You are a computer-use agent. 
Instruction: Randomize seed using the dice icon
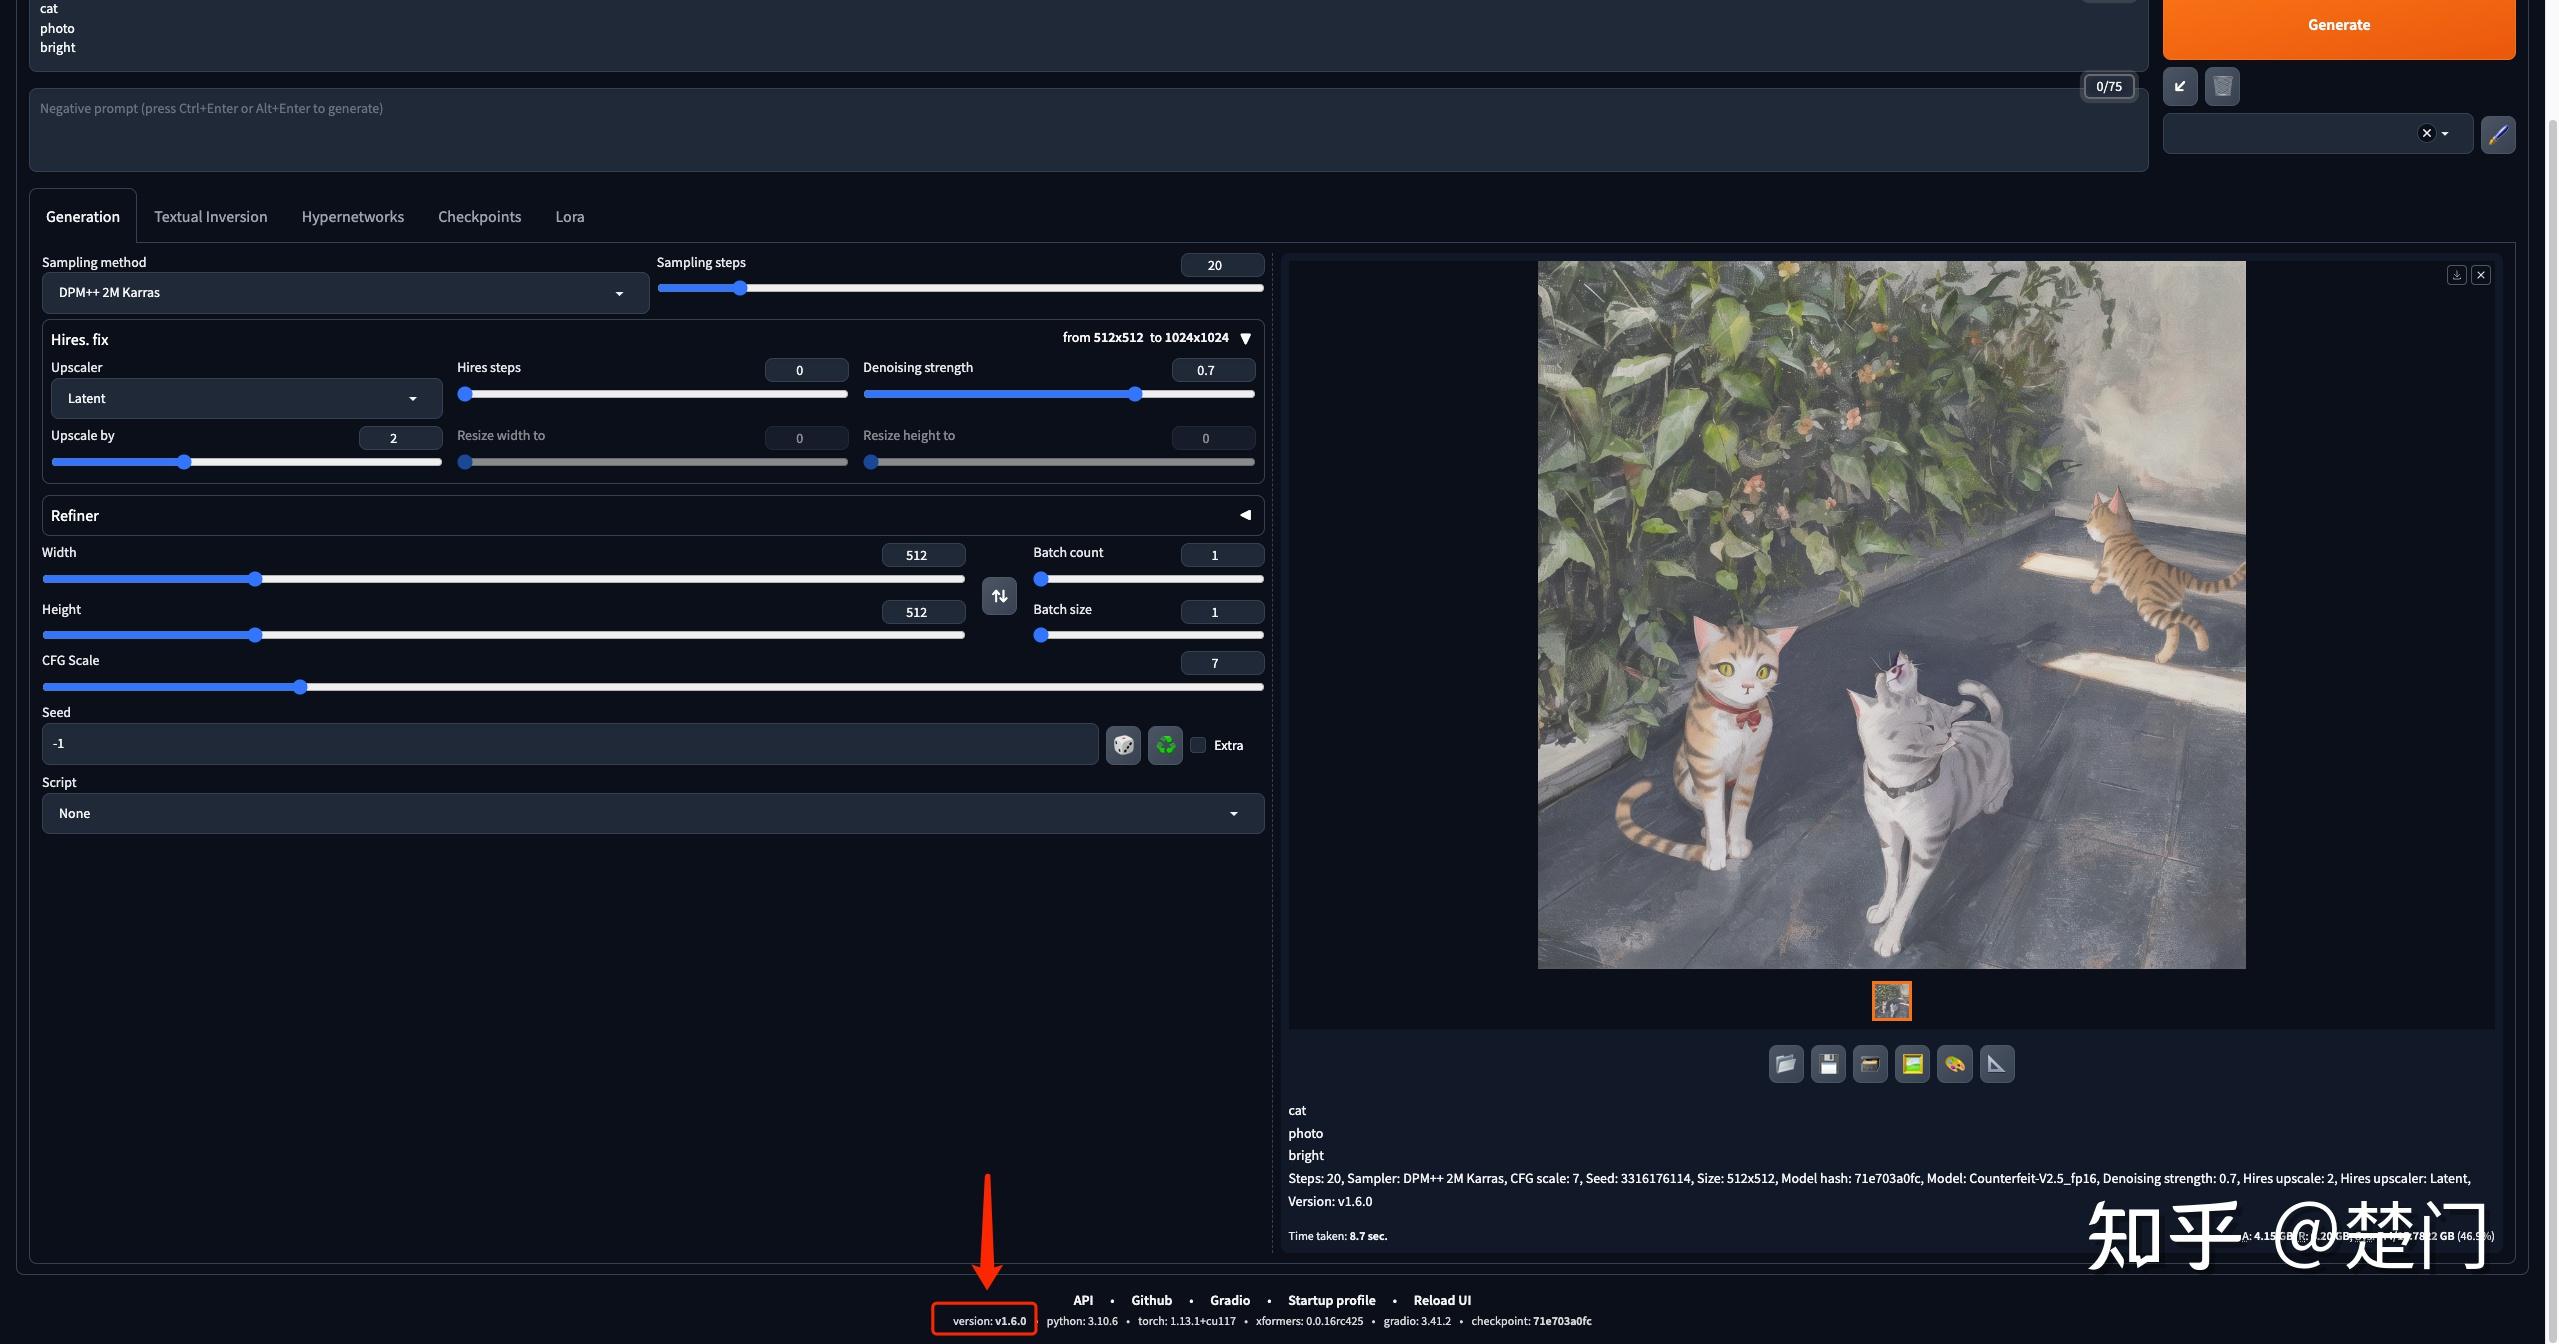1122,744
